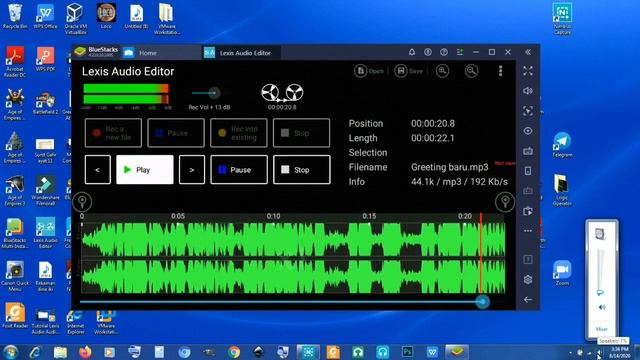Click the playback position slider thumb

tap(482, 302)
